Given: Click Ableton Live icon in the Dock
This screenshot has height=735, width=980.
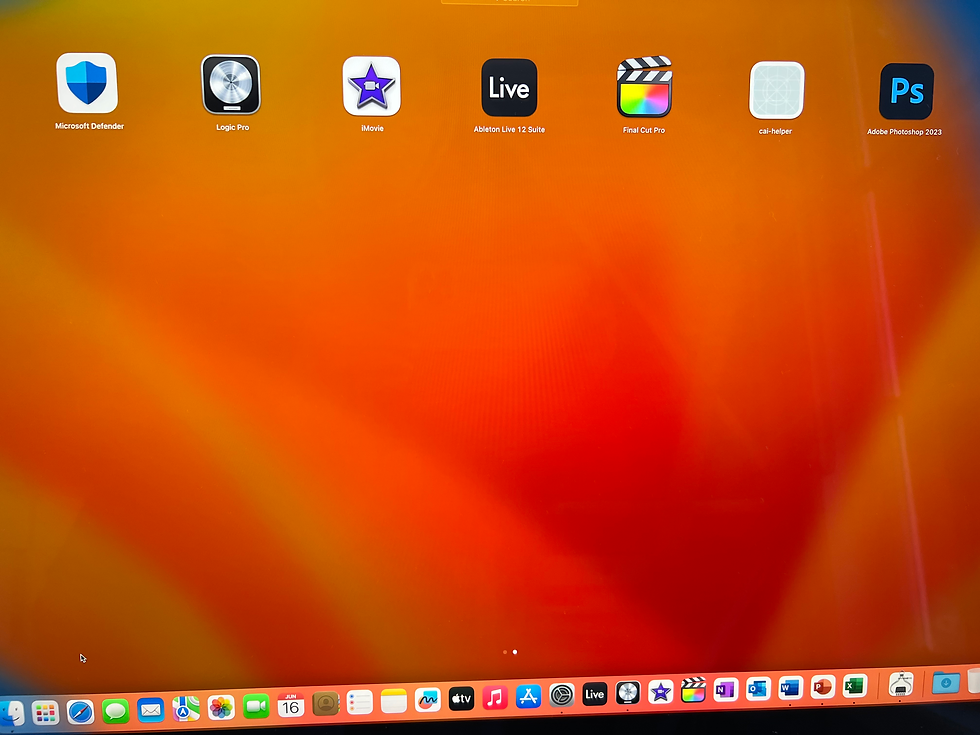Looking at the screenshot, I should point(594,694).
